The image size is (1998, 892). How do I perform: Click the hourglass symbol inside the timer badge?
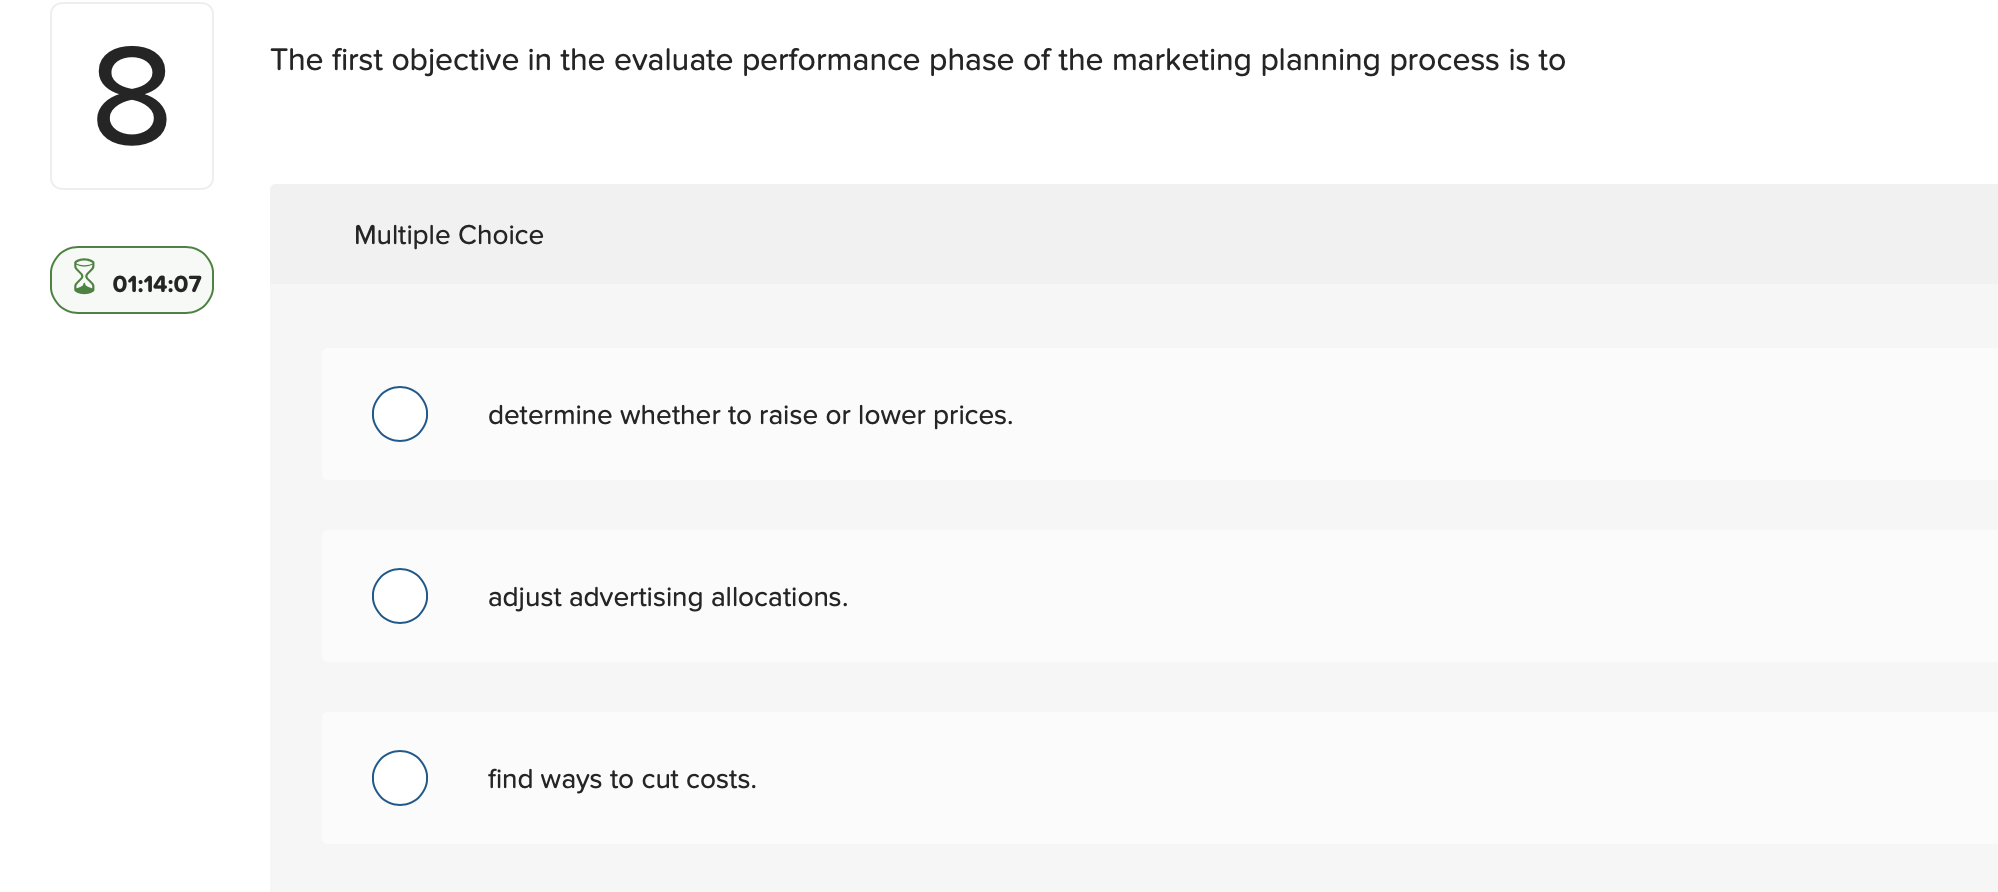[x=84, y=280]
